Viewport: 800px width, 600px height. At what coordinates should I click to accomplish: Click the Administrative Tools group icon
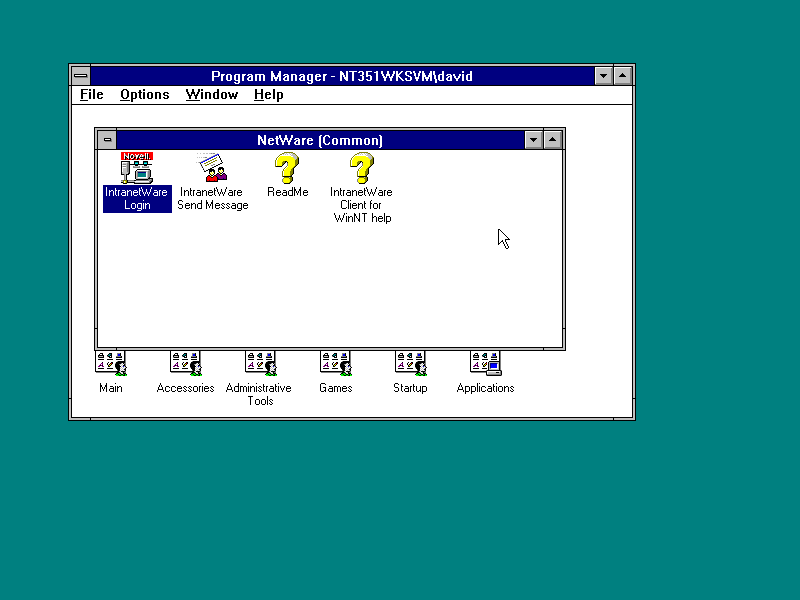point(261,363)
